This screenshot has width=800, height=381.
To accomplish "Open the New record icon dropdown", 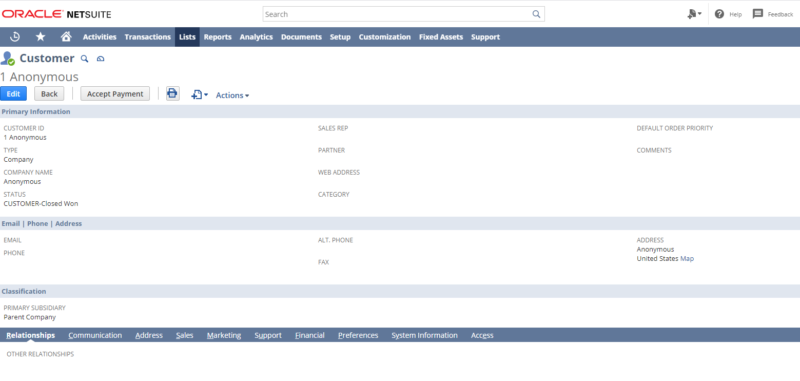I will pos(199,95).
